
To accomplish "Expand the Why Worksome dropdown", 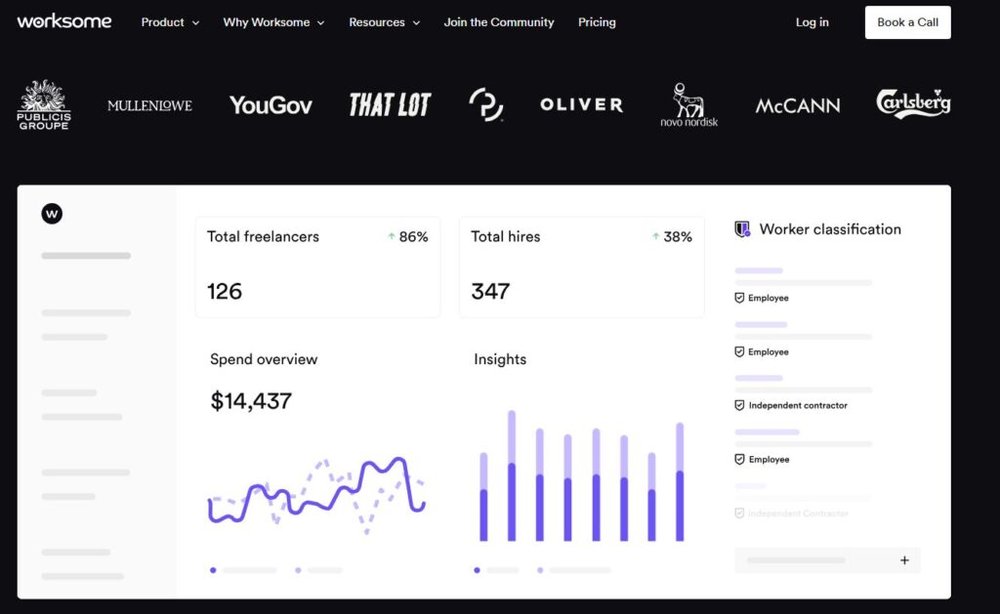I will [273, 22].
